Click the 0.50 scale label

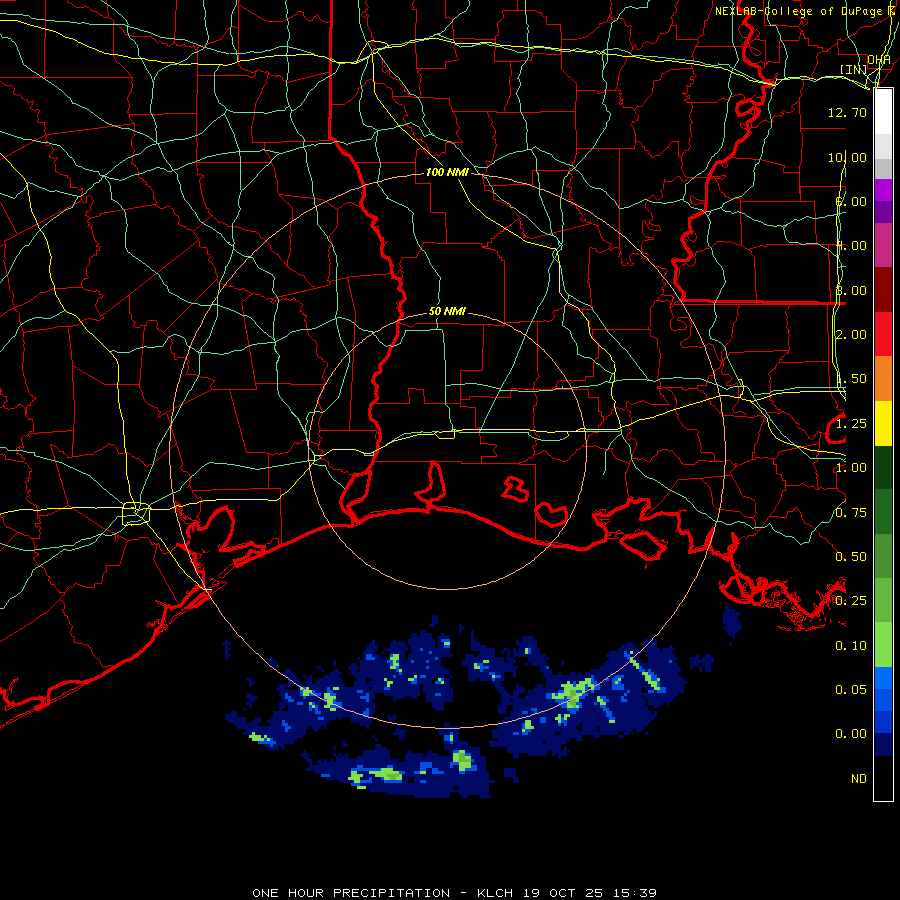(851, 557)
